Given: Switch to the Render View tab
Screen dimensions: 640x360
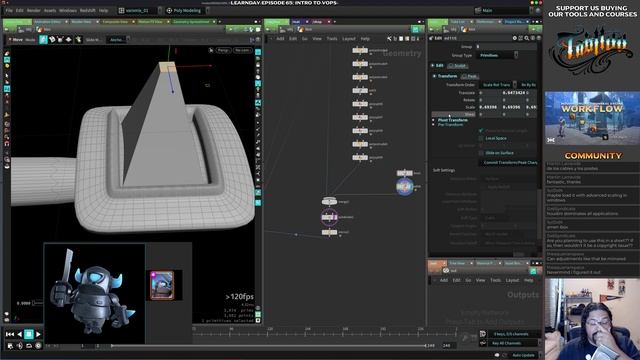Looking at the screenshot, I should (x=82, y=22).
